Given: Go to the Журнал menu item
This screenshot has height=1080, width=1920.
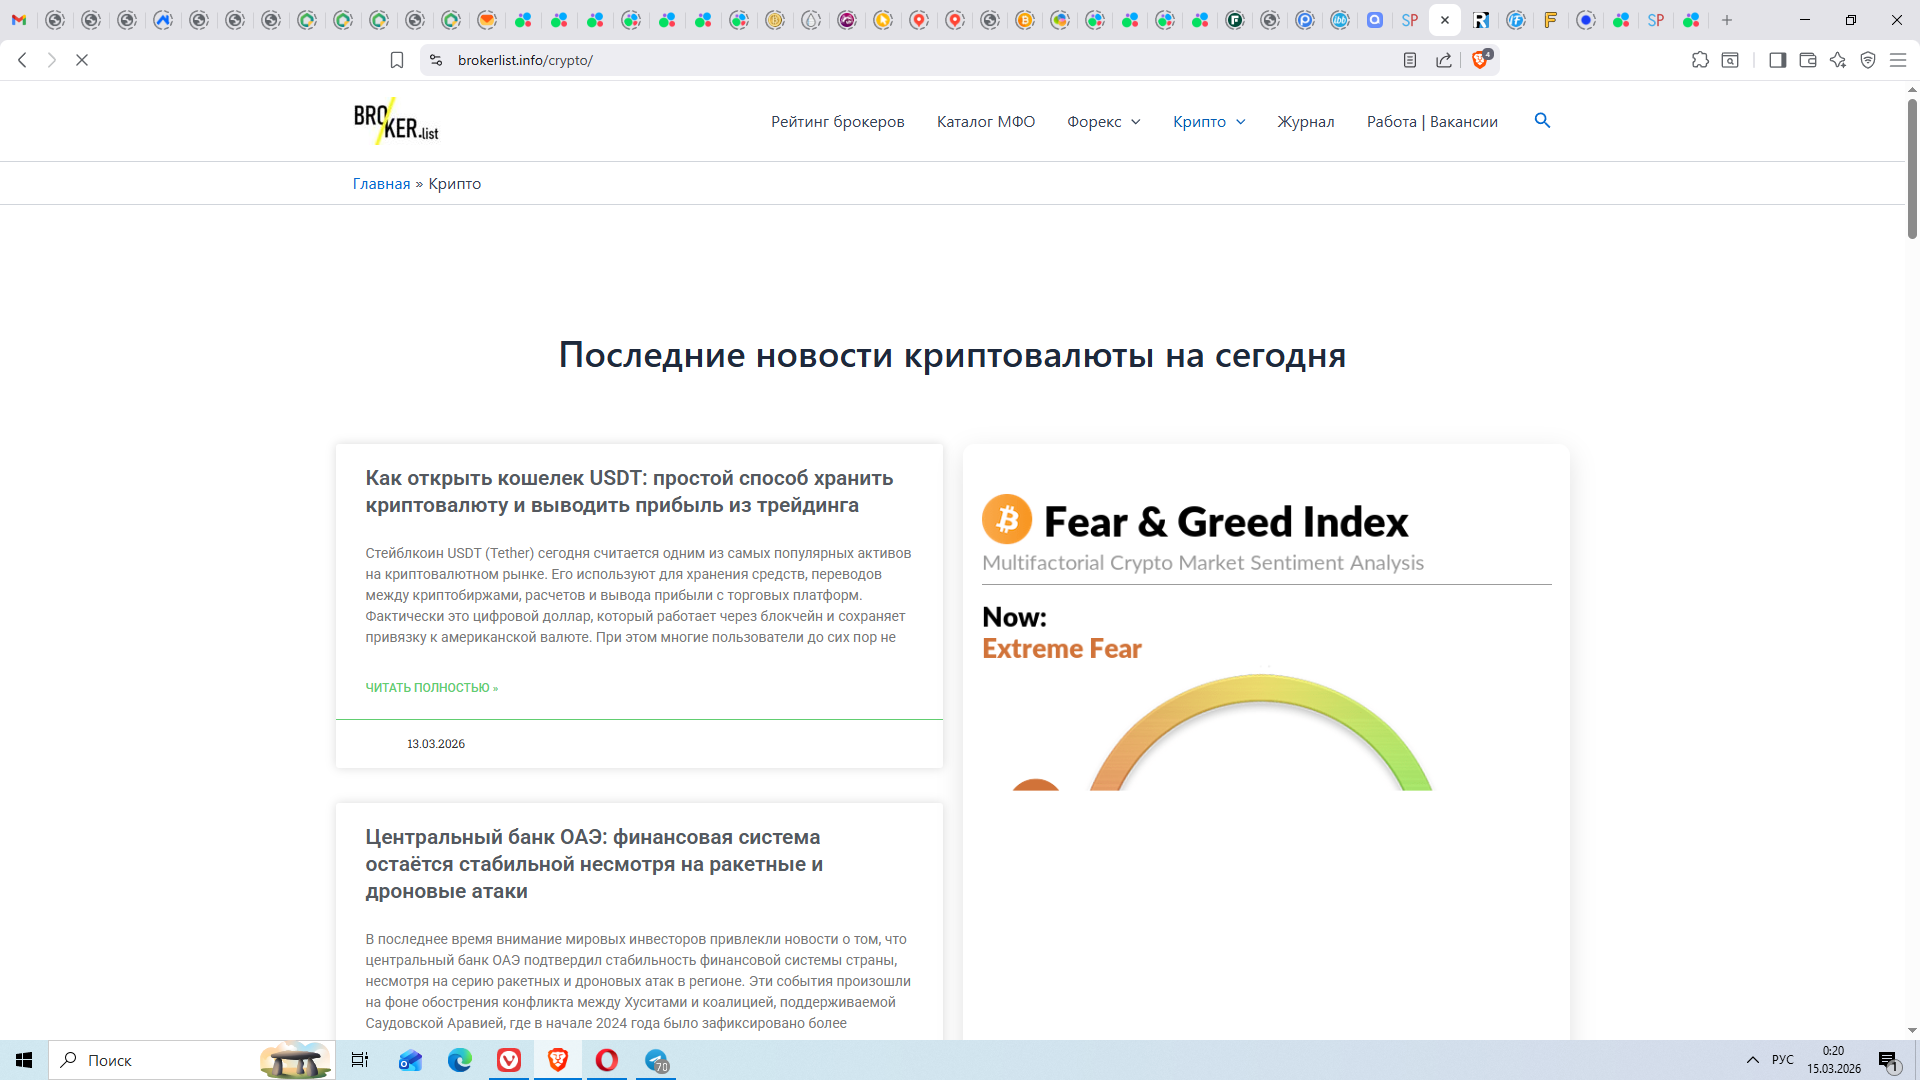Looking at the screenshot, I should 1305,121.
